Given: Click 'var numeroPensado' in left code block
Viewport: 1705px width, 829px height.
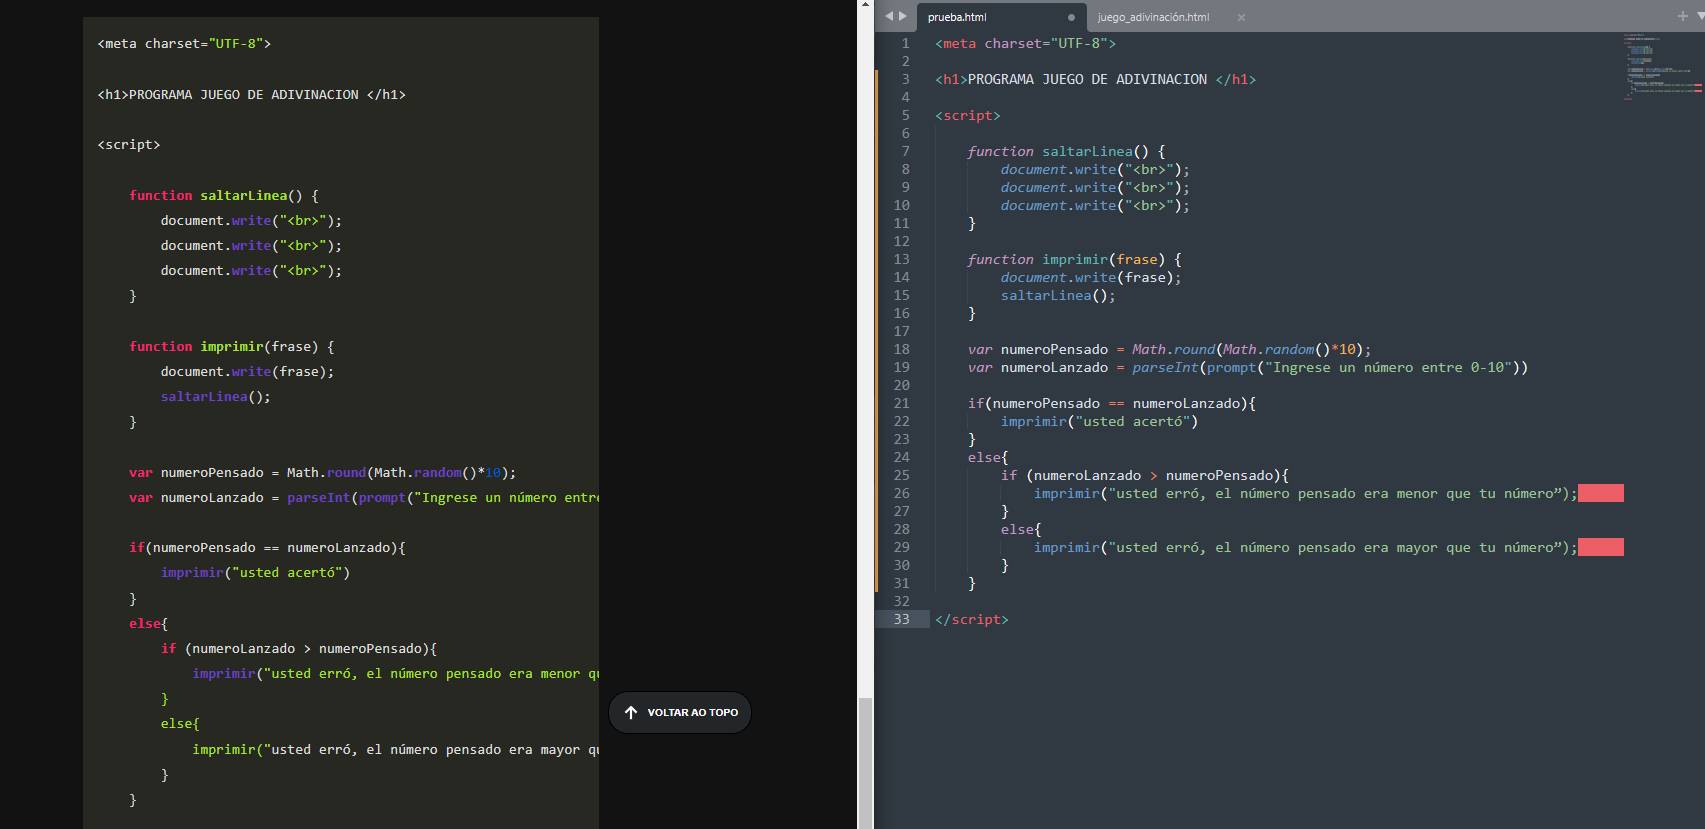Looking at the screenshot, I should (x=196, y=472).
